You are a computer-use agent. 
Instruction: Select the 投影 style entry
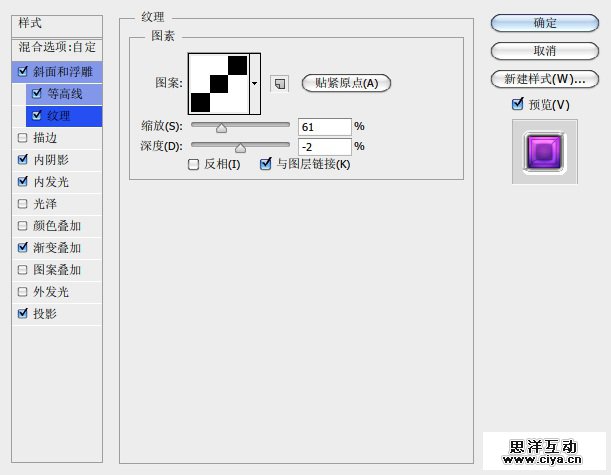(x=57, y=314)
